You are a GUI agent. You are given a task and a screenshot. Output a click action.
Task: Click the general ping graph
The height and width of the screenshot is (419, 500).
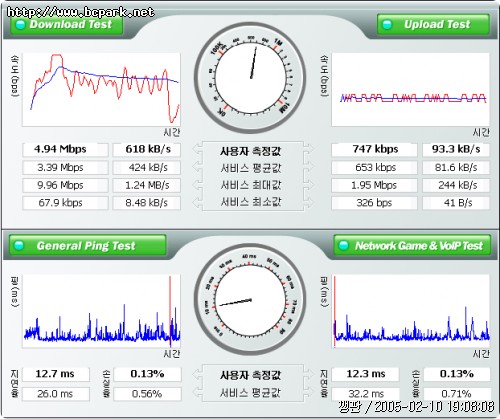101,311
